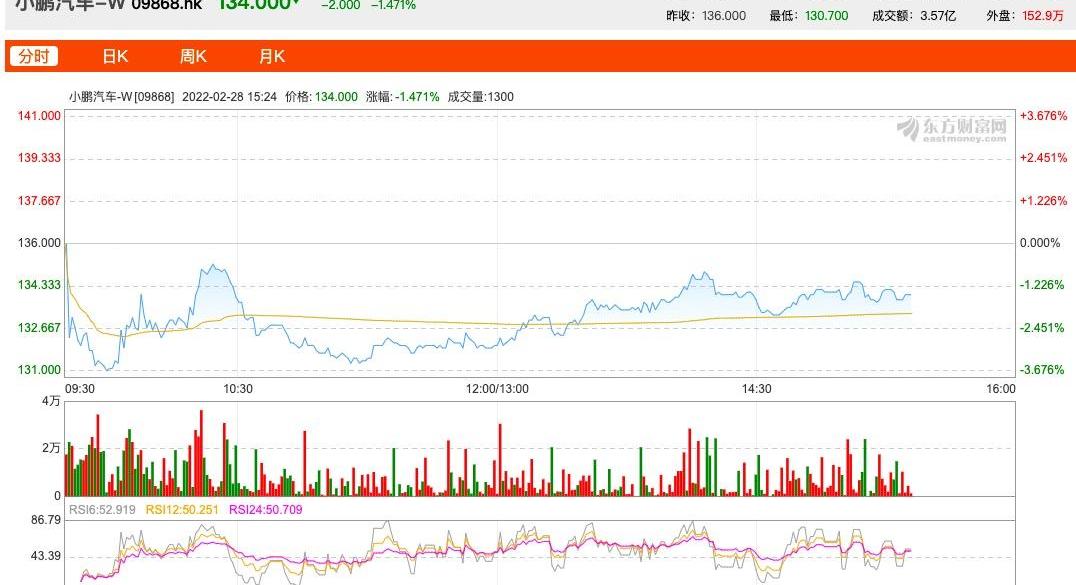Click the +1.226% percent axis label
The width and height of the screenshot is (1076, 585).
1043,200
